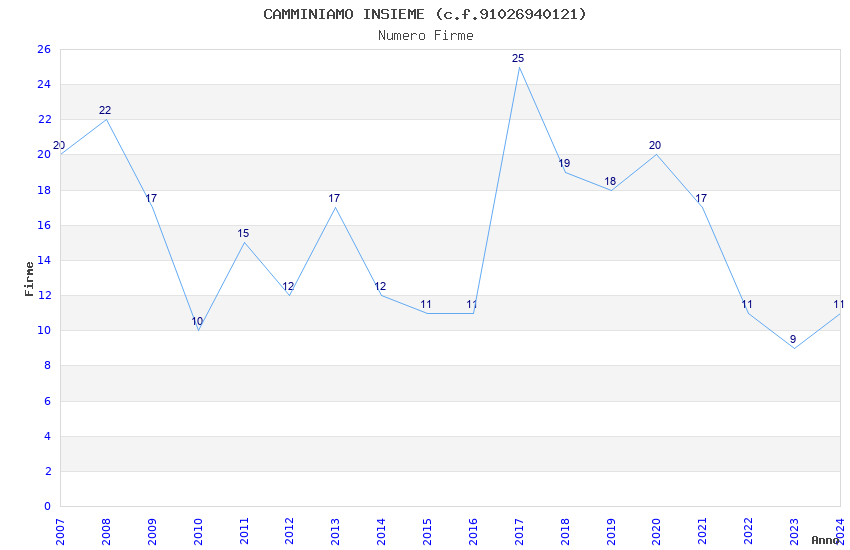This screenshot has width=850, height=550.
Task: Select the year label 2007 on x-axis
Action: point(60,532)
